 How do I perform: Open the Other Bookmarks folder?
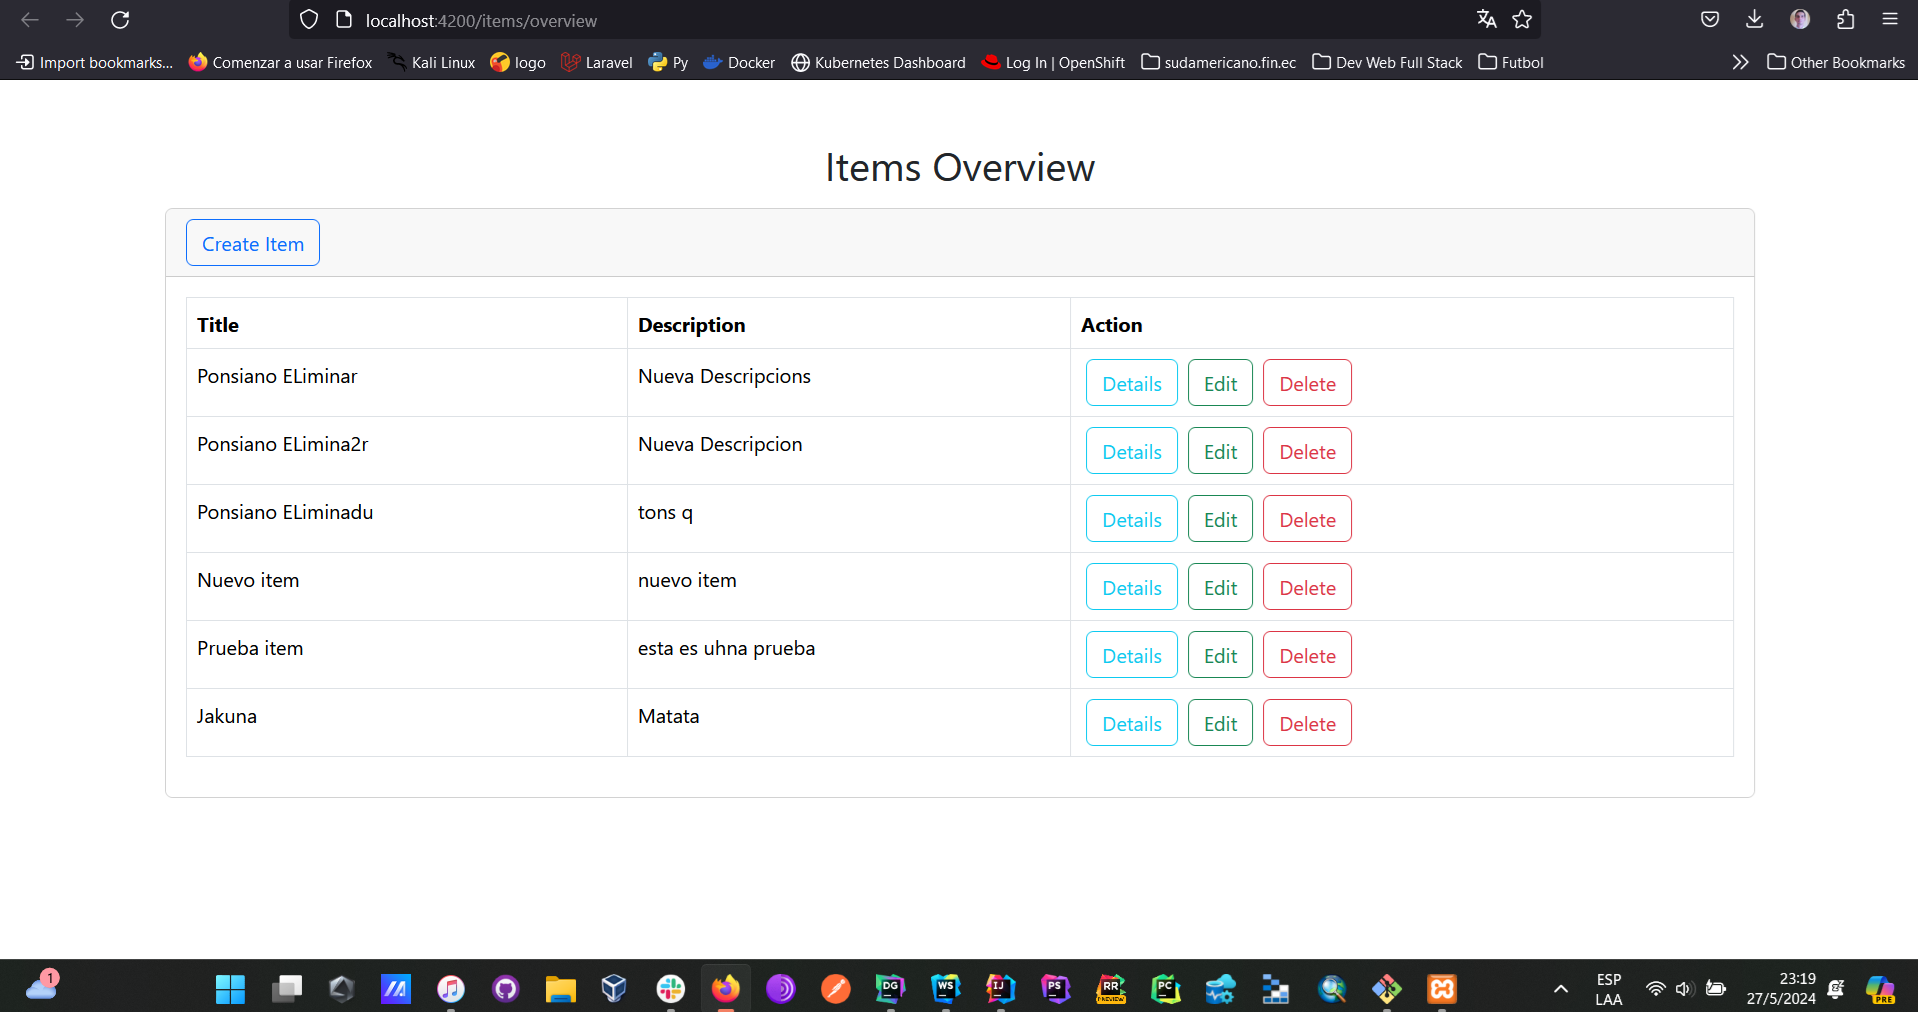pyautogui.click(x=1836, y=62)
